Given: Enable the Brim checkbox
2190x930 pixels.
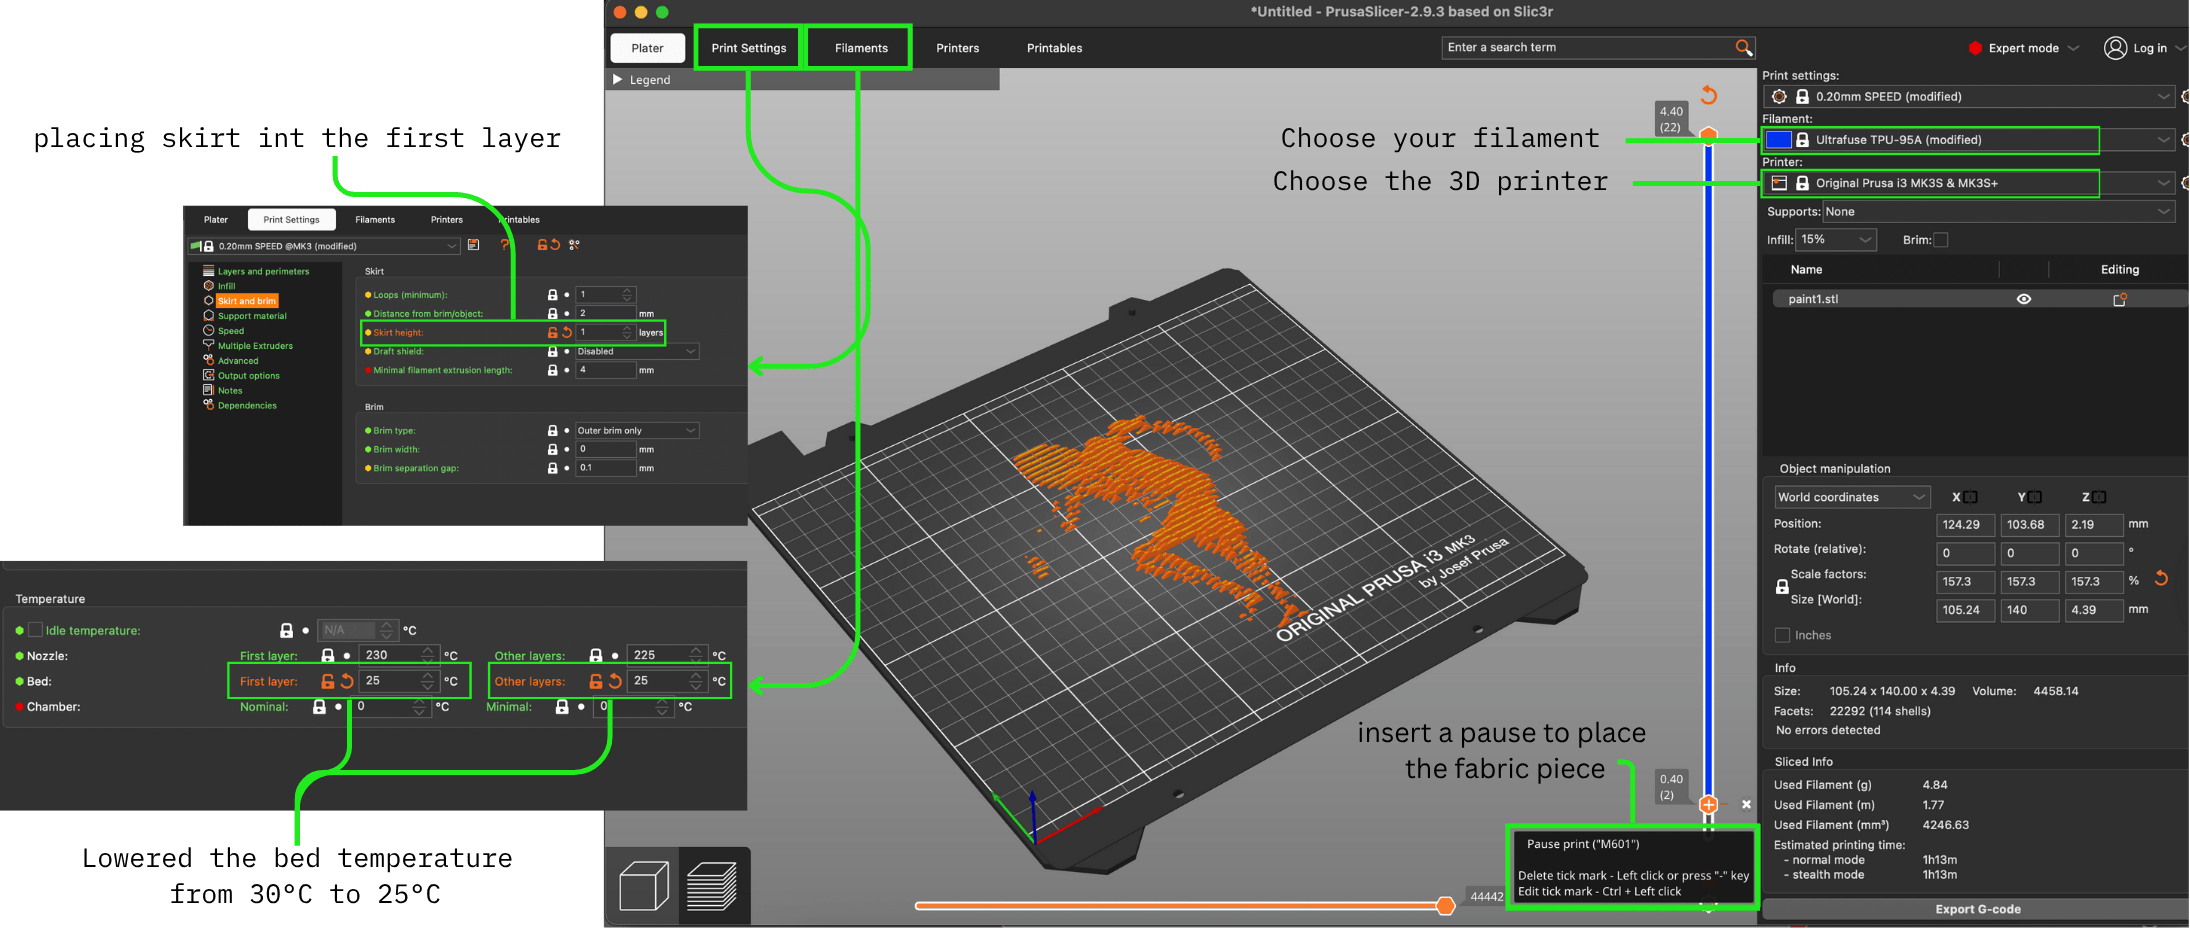Looking at the screenshot, I should point(1941,240).
